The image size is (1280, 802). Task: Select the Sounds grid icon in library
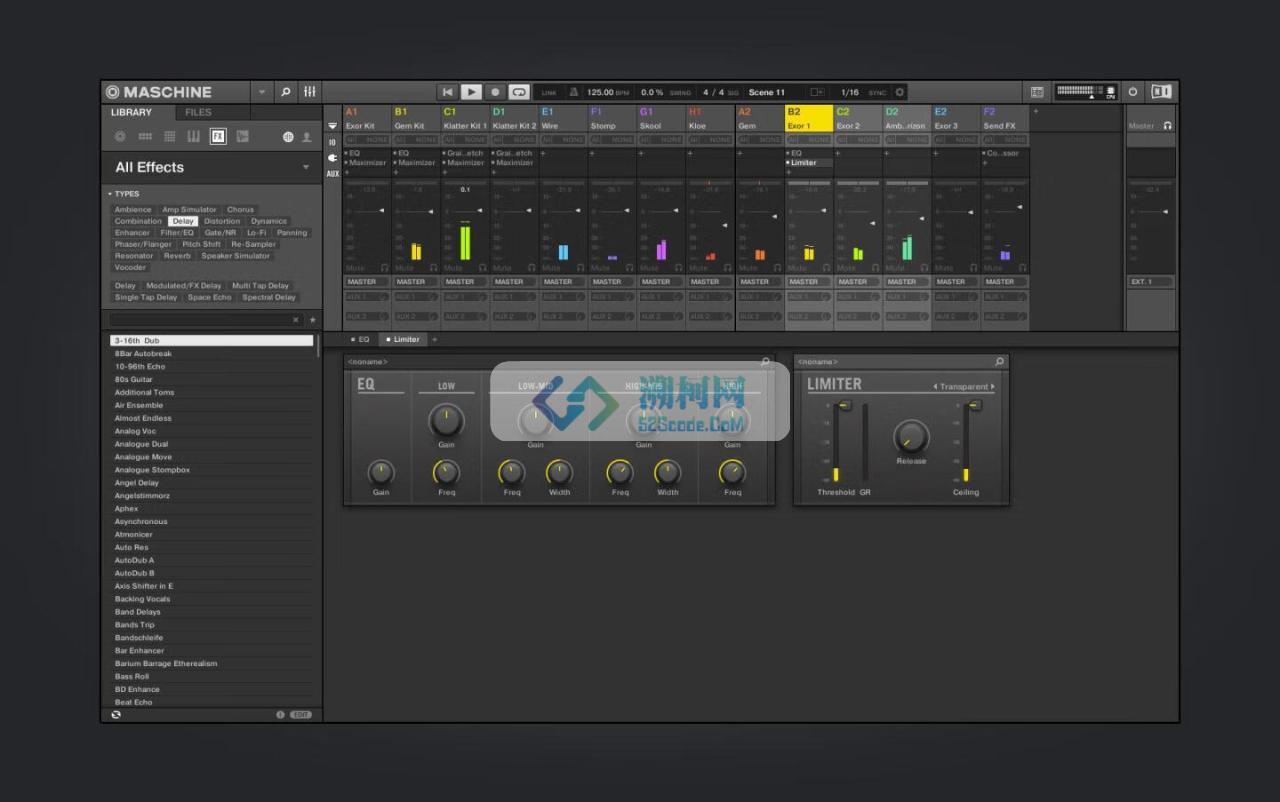pyautogui.click(x=169, y=137)
